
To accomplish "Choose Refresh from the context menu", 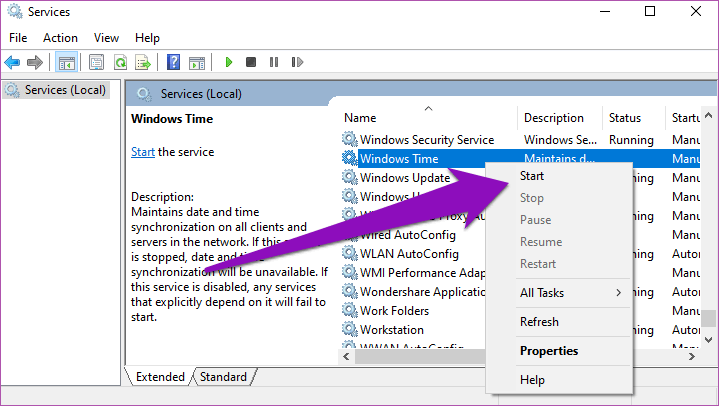I will tap(559, 322).
